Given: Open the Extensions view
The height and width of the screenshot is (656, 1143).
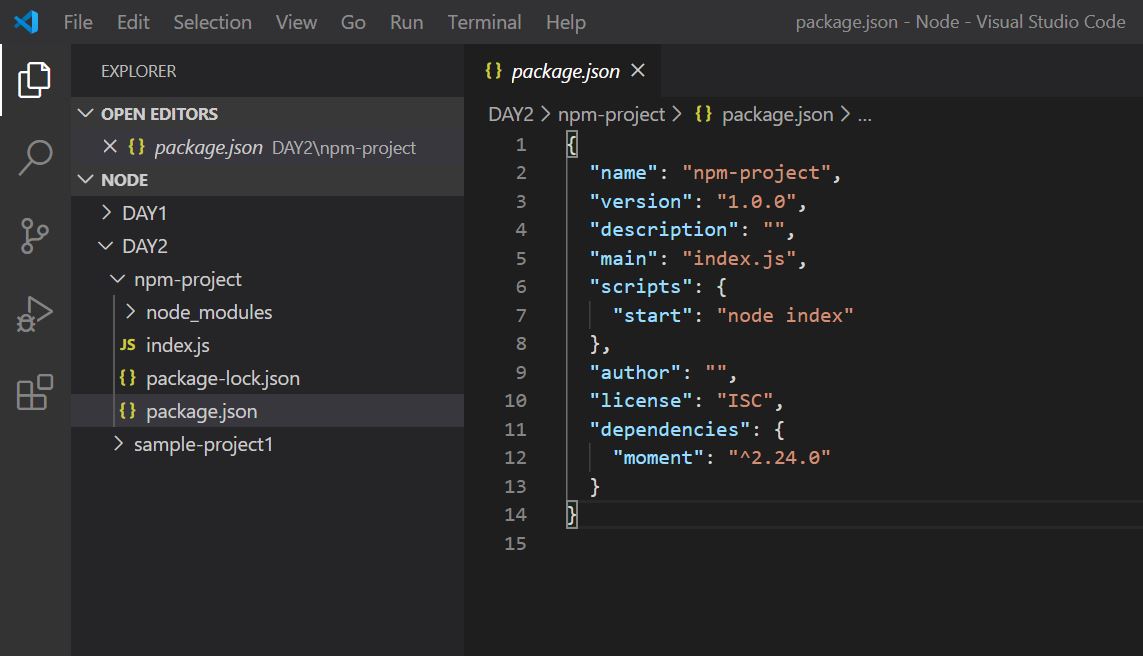Looking at the screenshot, I should tap(34, 392).
